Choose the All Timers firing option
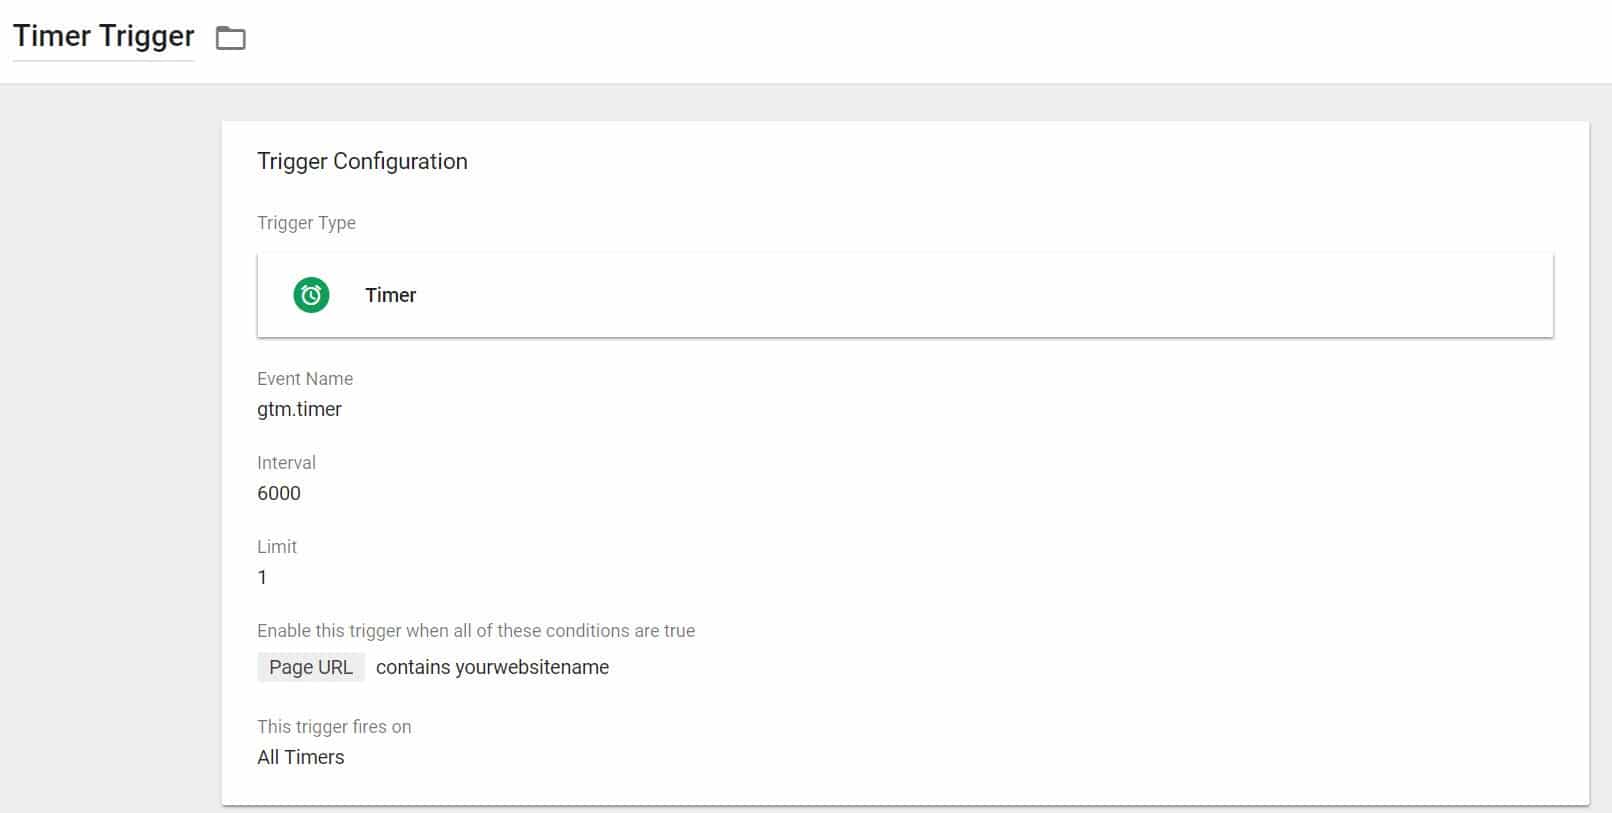This screenshot has width=1612, height=813. click(x=301, y=757)
